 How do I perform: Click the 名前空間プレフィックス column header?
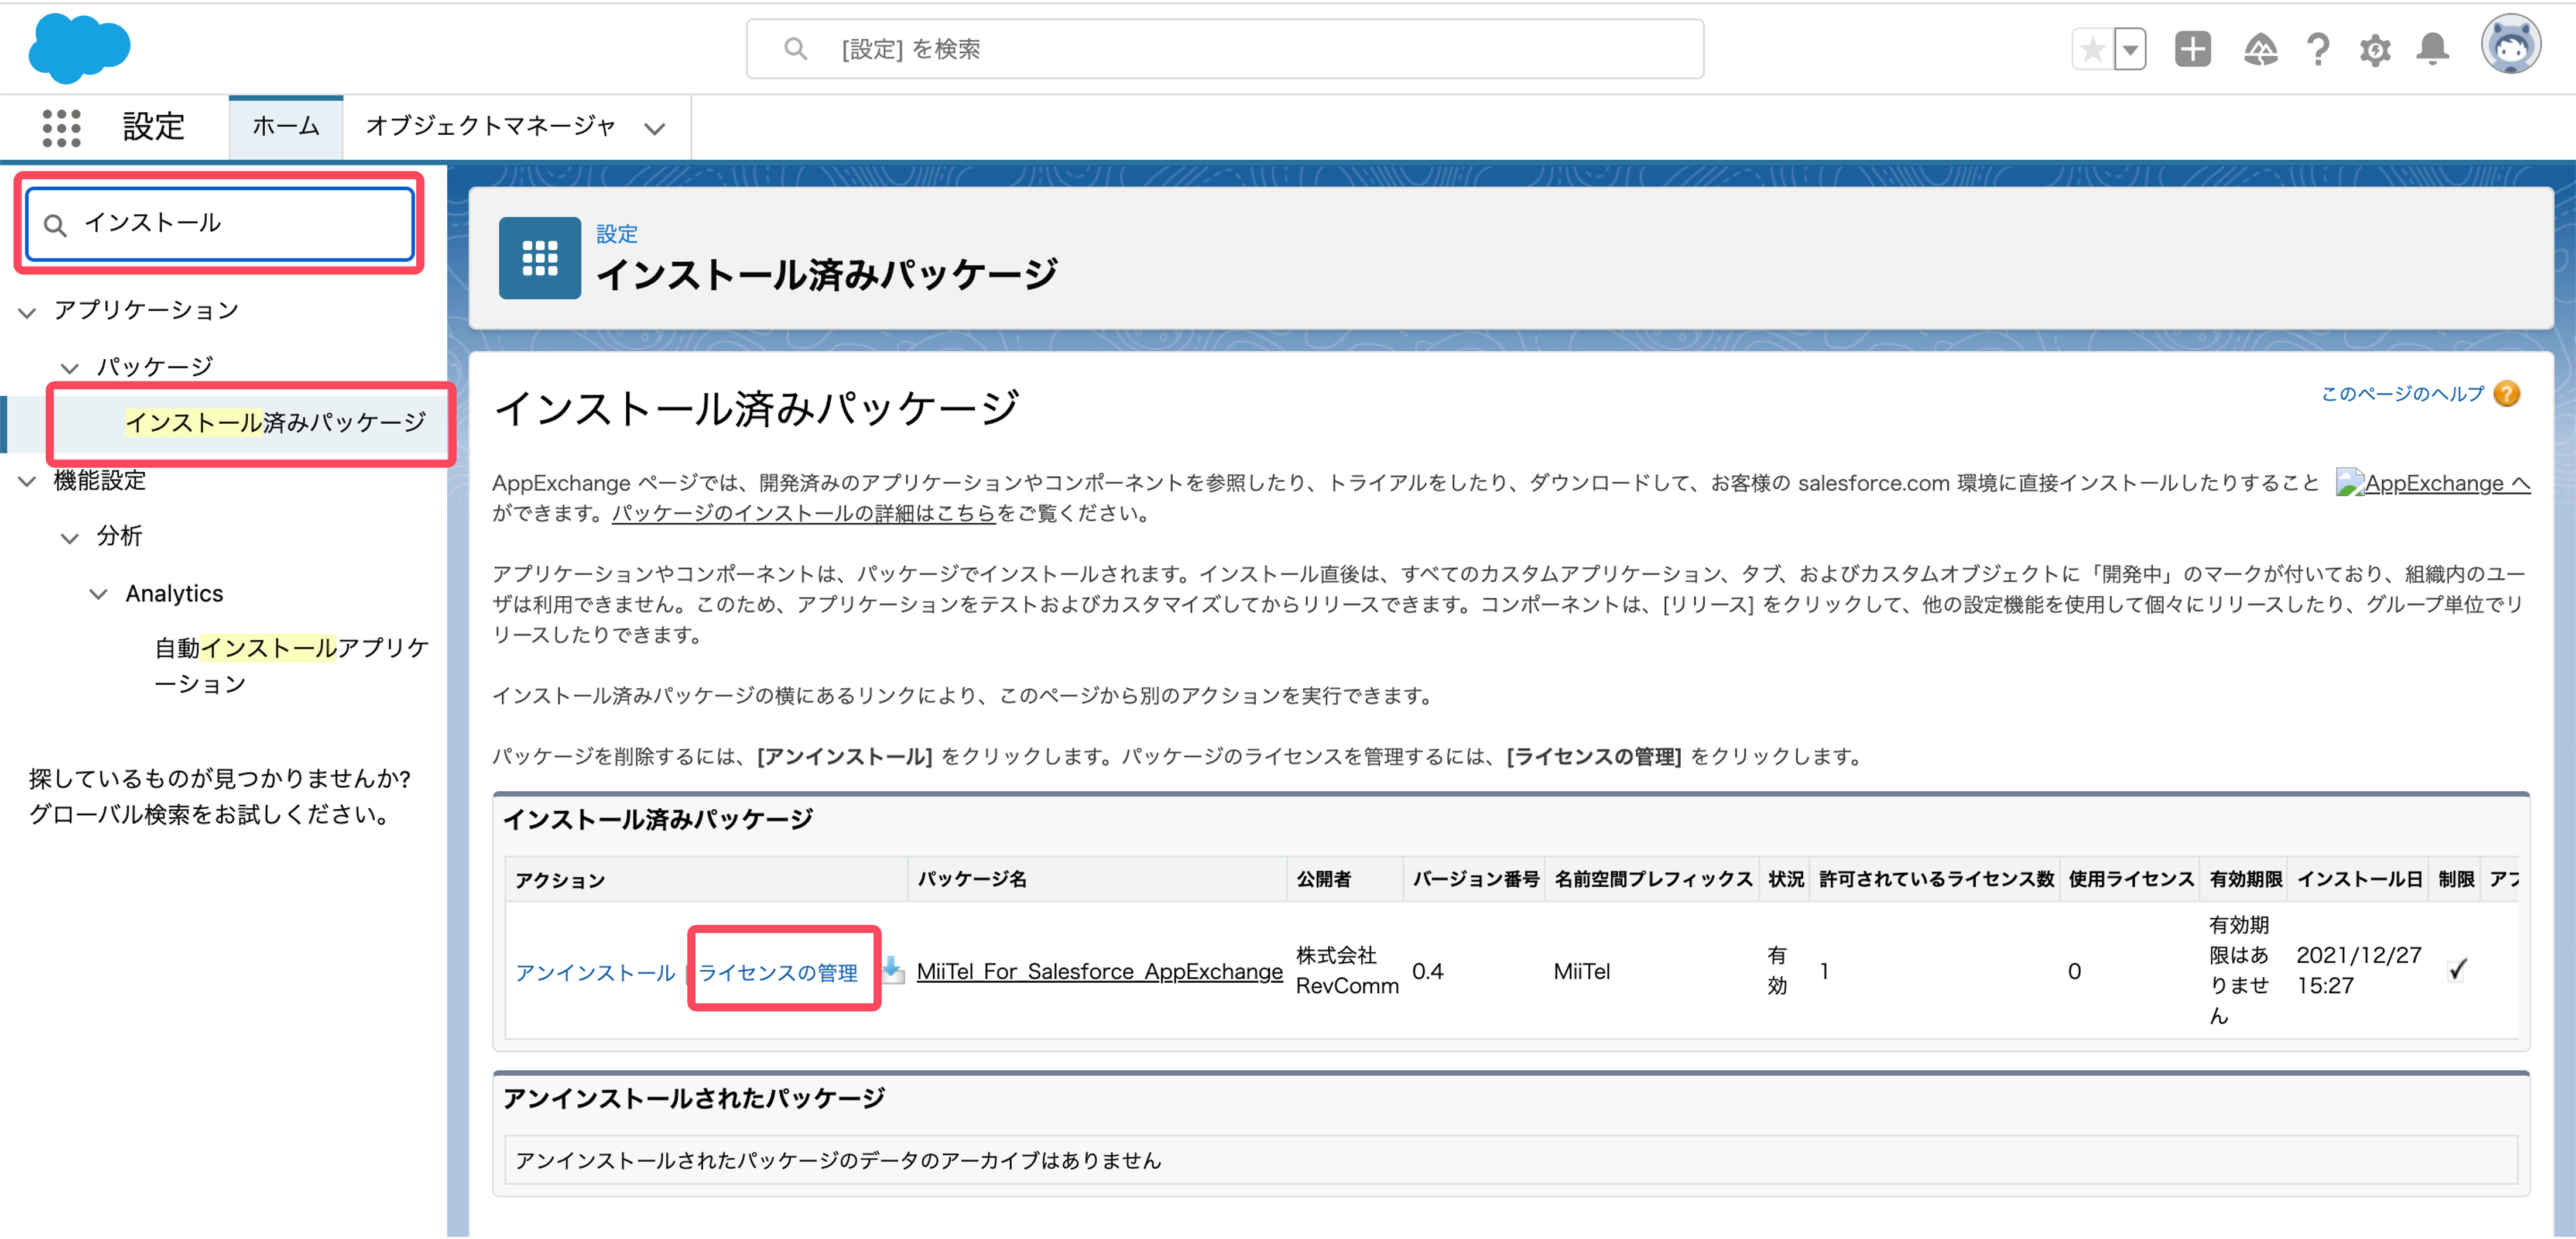pyautogui.click(x=1653, y=879)
